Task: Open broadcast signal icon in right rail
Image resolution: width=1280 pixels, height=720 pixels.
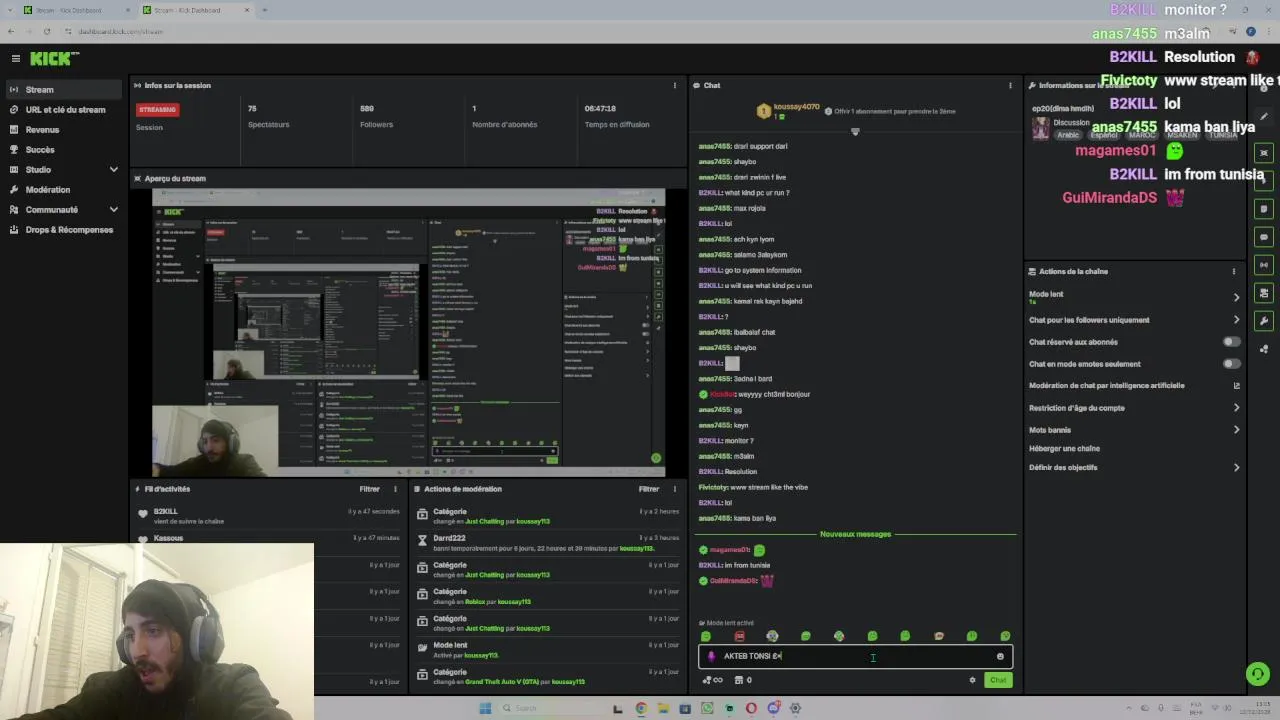Action: tap(1264, 265)
